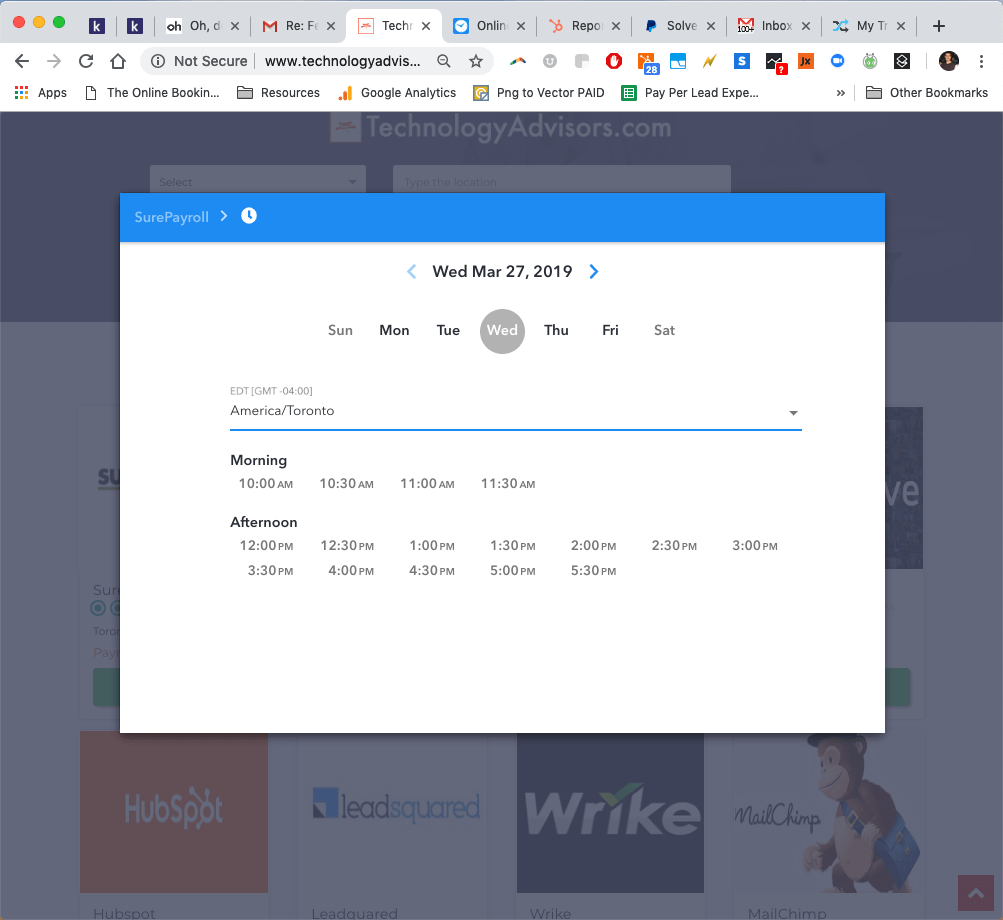Pick the 4:00 PM time slot
The width and height of the screenshot is (1003, 920).
[351, 571]
